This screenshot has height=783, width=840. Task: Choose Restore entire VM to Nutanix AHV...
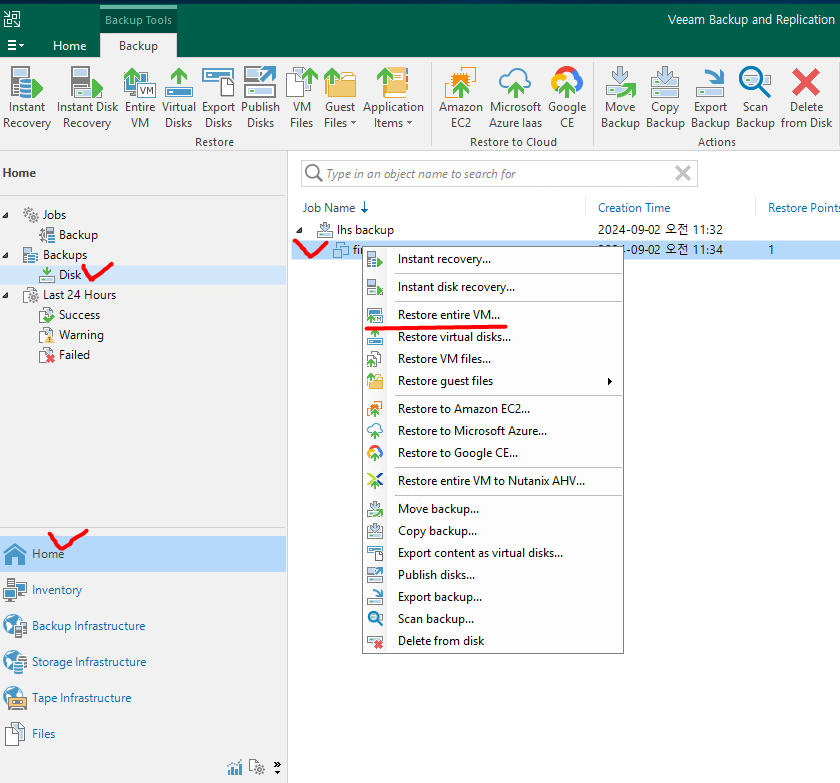[x=493, y=481]
